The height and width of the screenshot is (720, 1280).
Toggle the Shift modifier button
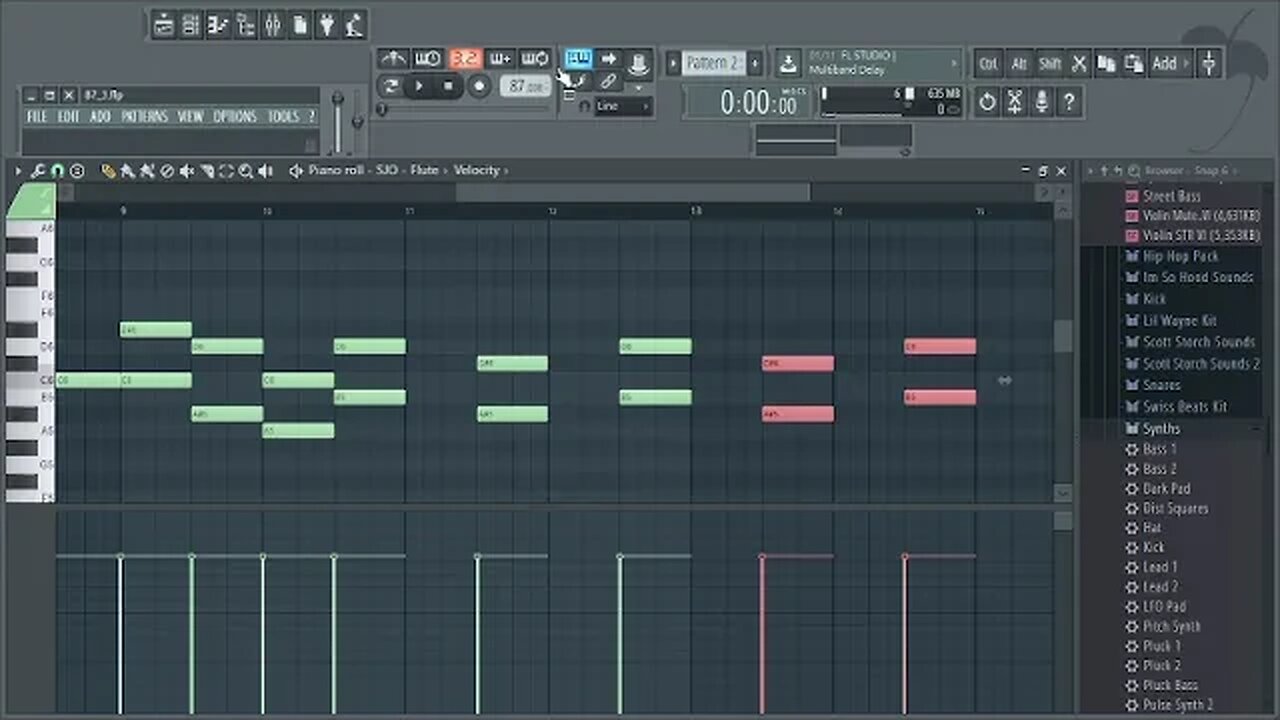[x=1050, y=64]
